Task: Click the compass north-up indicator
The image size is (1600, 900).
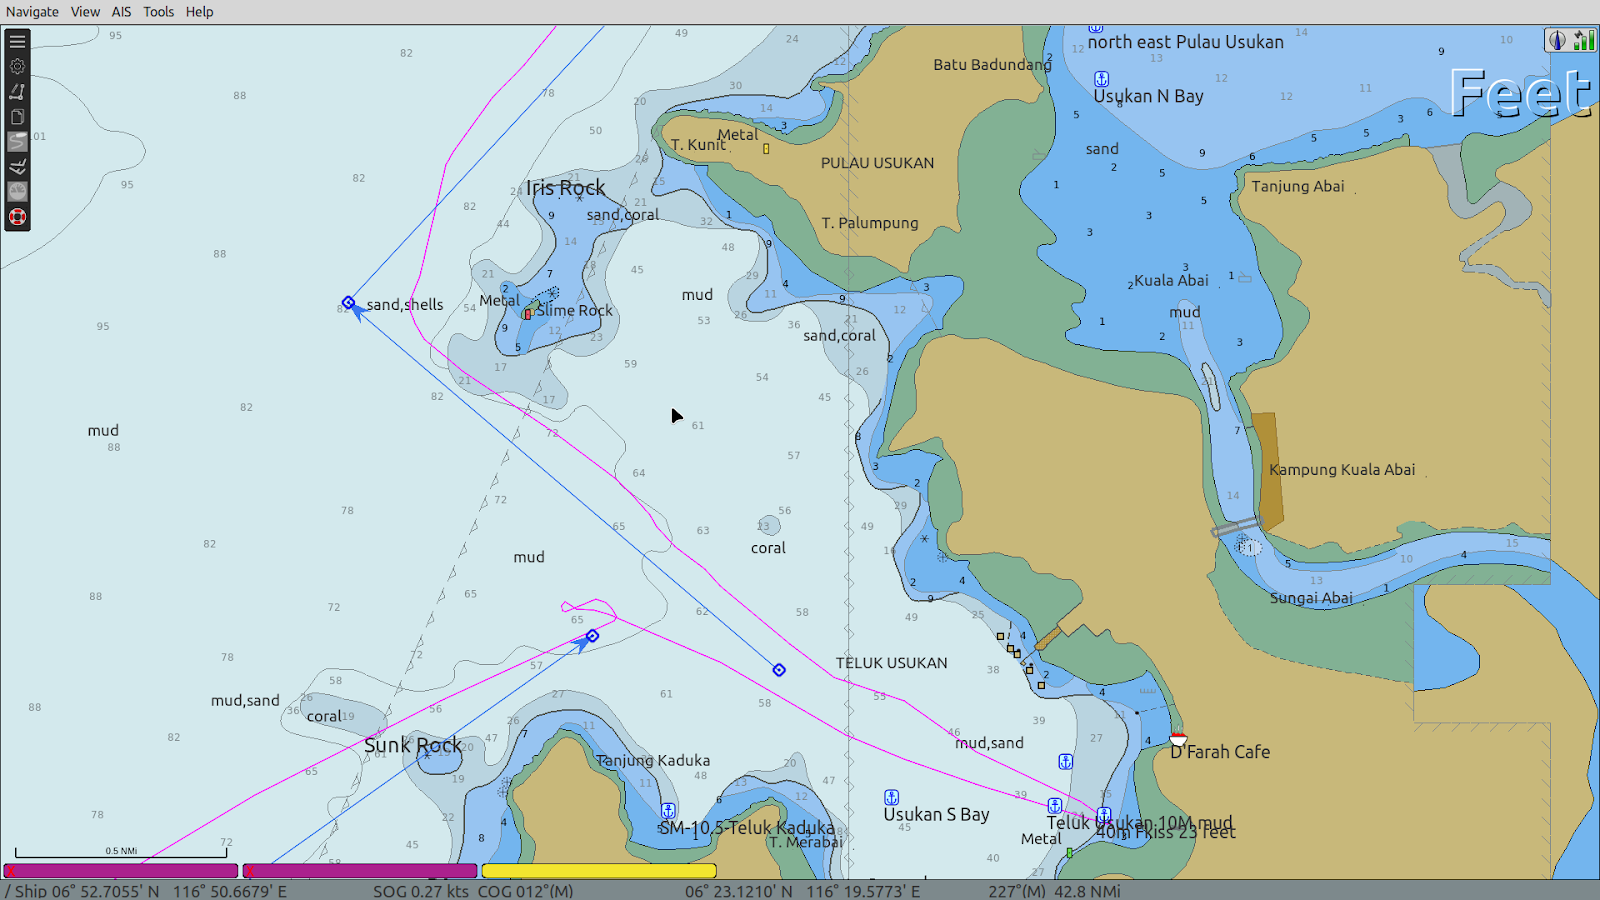Action: (x=1556, y=40)
